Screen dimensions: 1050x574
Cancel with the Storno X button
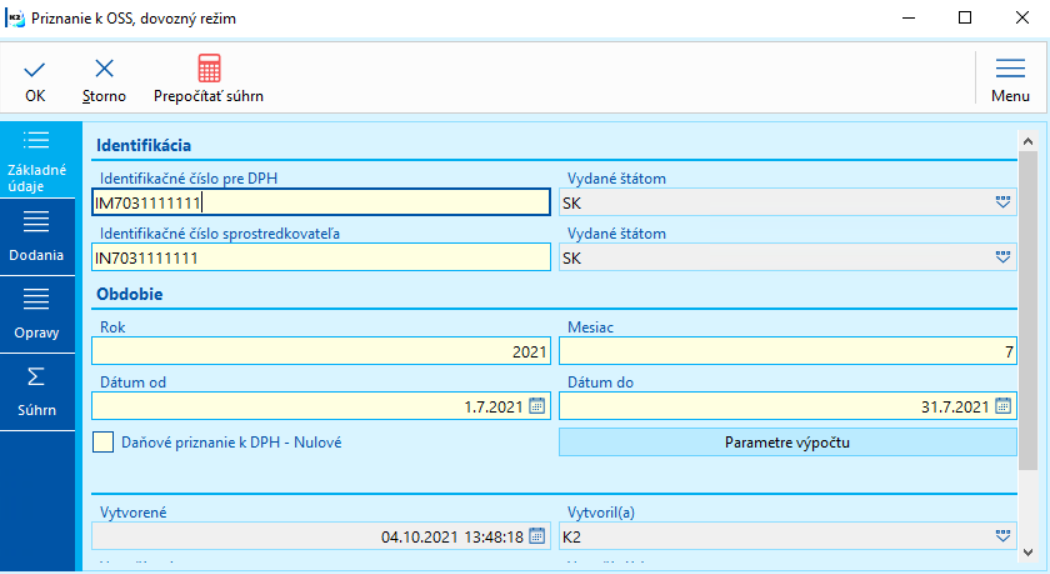point(104,80)
